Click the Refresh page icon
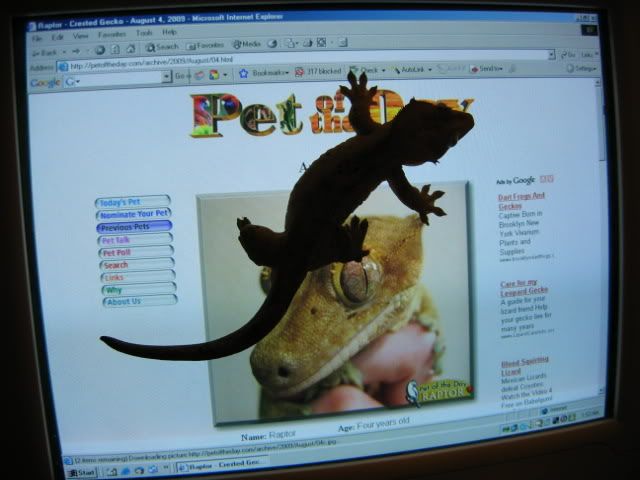Screen dimensions: 640x480 click(116, 49)
